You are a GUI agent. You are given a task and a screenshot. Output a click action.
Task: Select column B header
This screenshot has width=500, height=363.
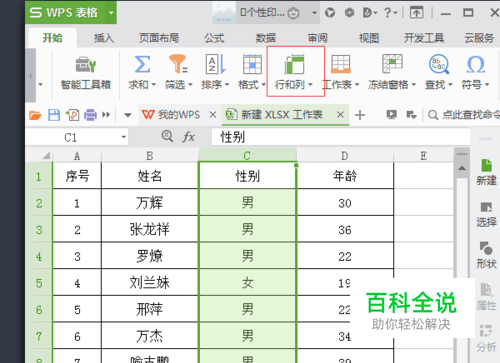click(x=150, y=156)
